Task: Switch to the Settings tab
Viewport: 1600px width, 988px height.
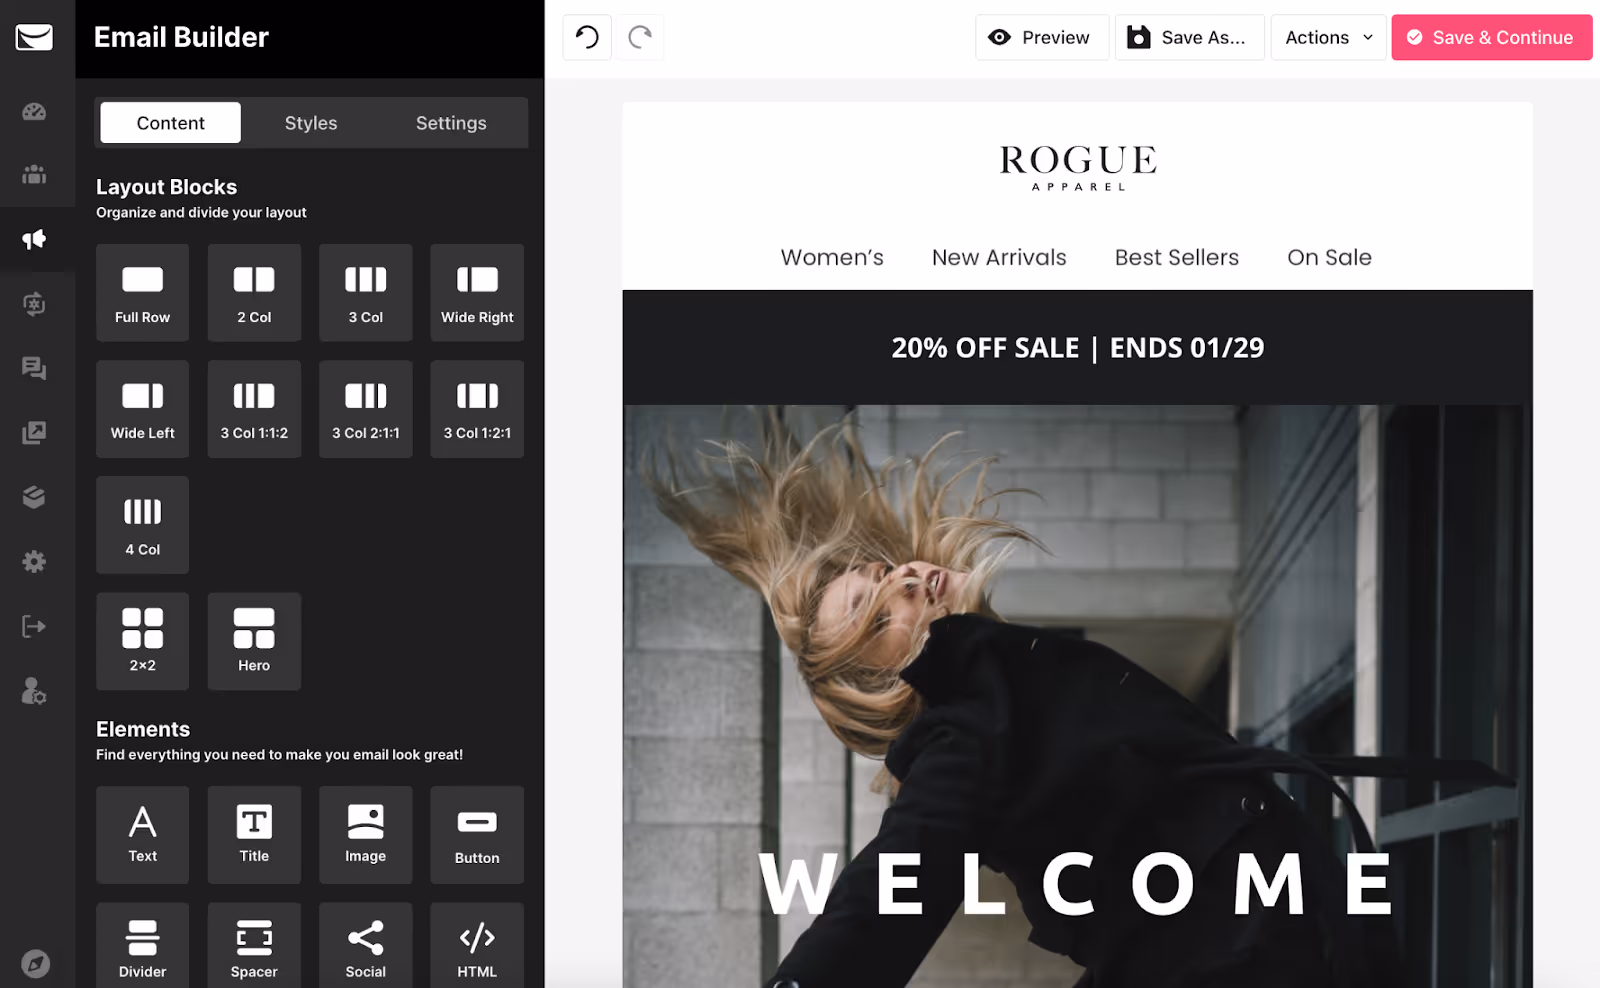Action: click(451, 123)
